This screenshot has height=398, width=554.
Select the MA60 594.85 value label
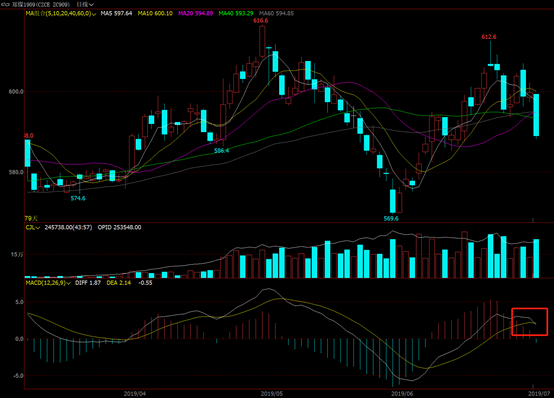[276, 13]
